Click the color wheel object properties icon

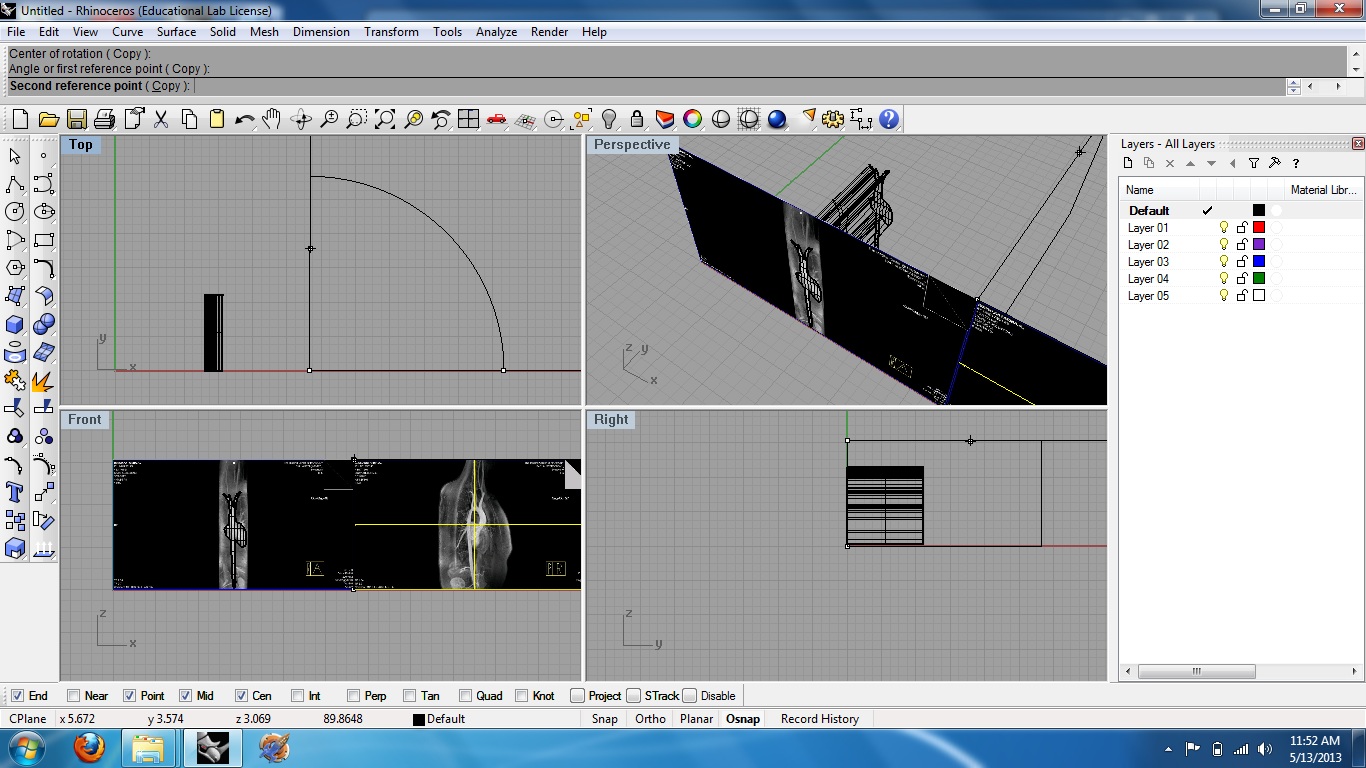pyautogui.click(x=692, y=120)
